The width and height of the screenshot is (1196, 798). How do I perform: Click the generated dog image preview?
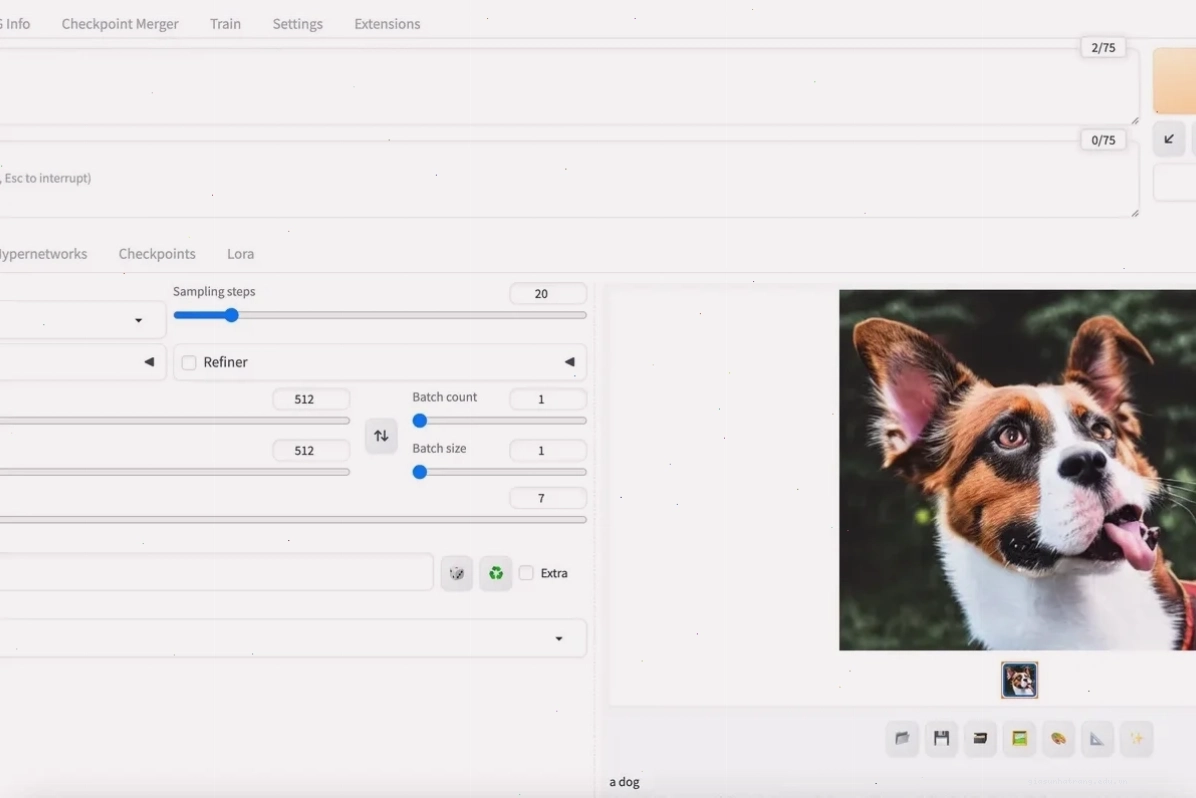click(1018, 470)
